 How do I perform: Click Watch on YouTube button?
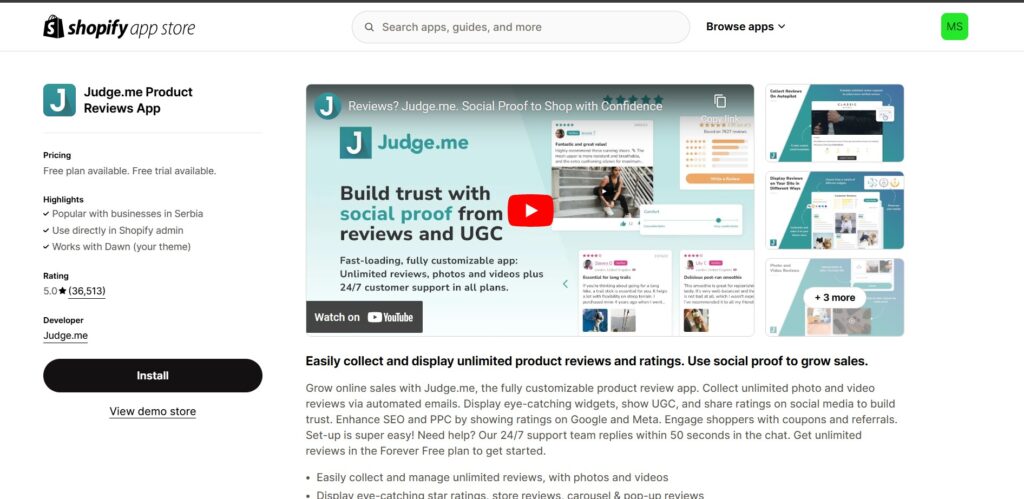364,317
